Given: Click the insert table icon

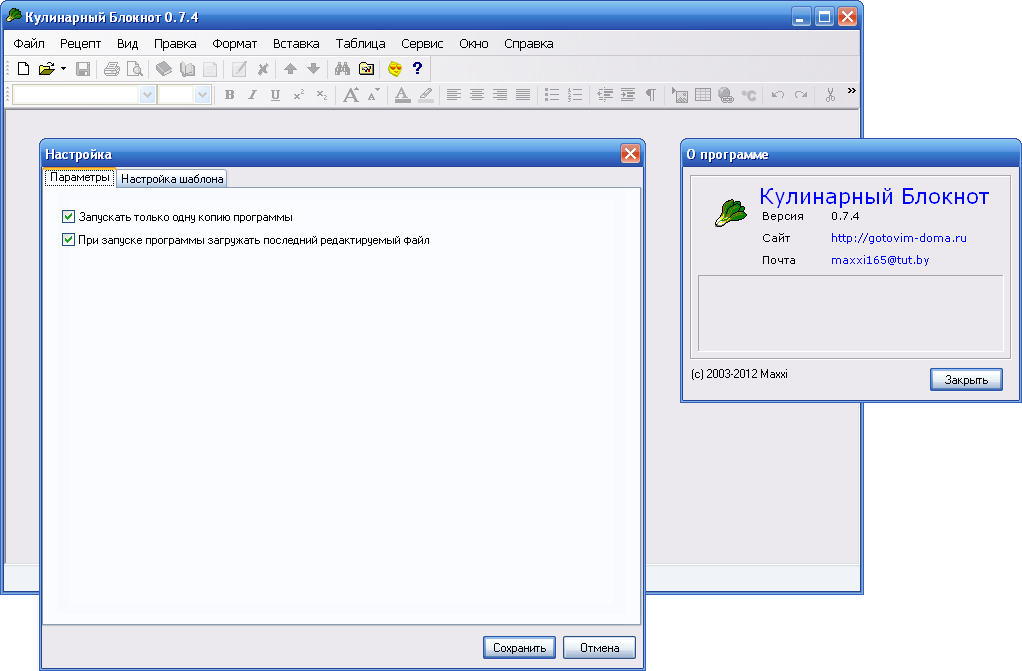Looking at the screenshot, I should (x=703, y=95).
